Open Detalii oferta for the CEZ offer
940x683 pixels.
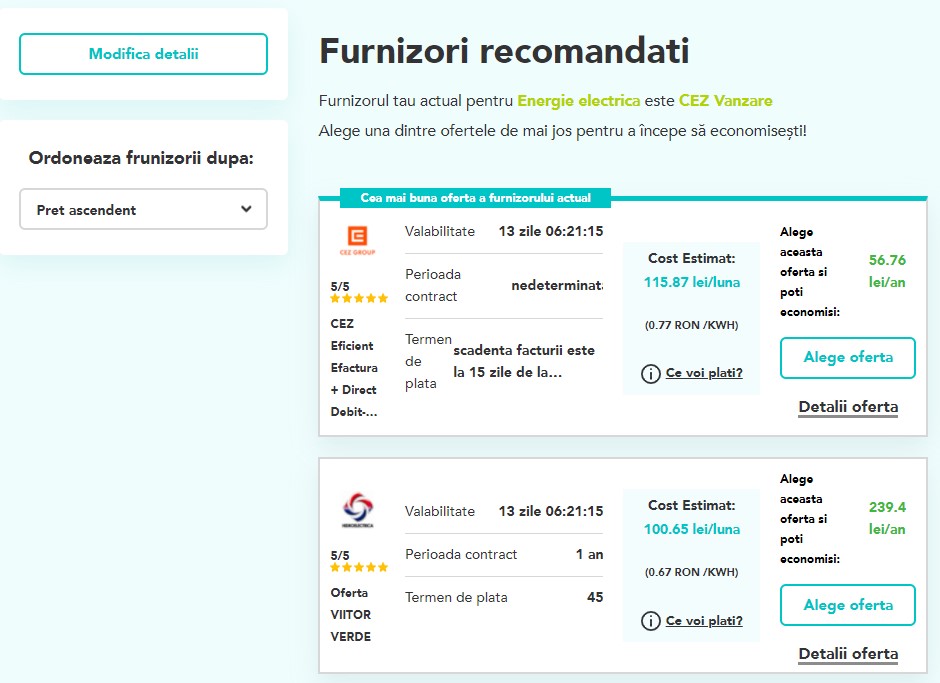(848, 407)
